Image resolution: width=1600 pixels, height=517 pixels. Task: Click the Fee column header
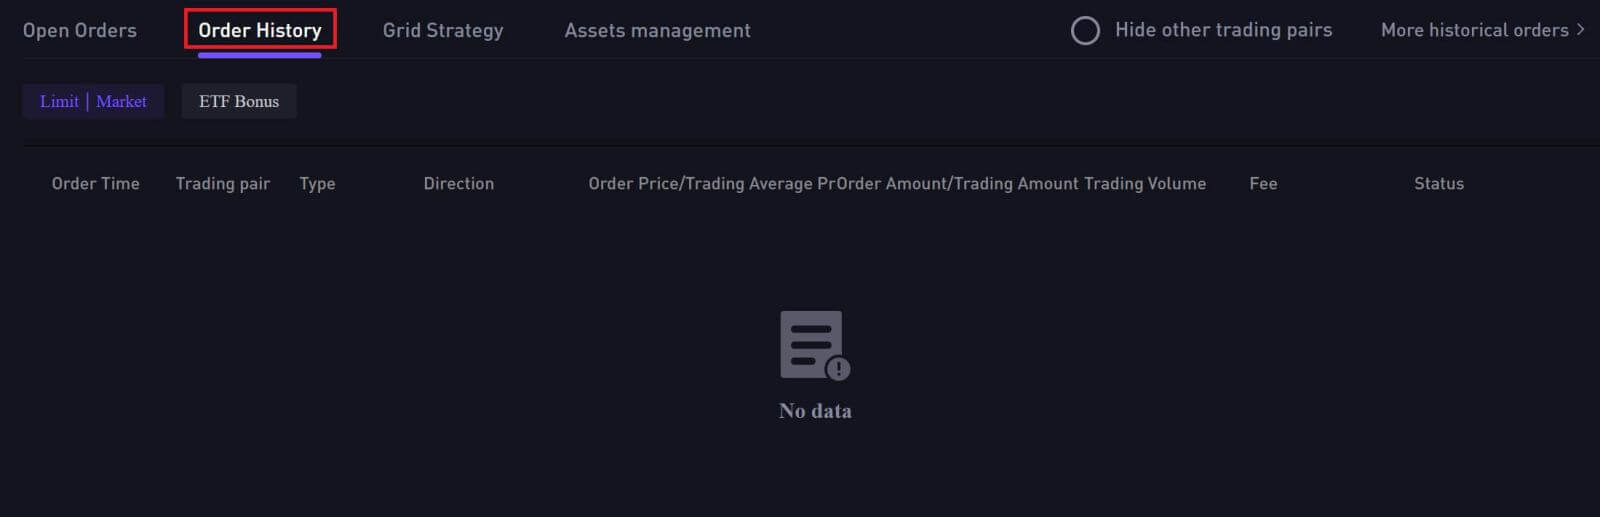click(x=1263, y=184)
